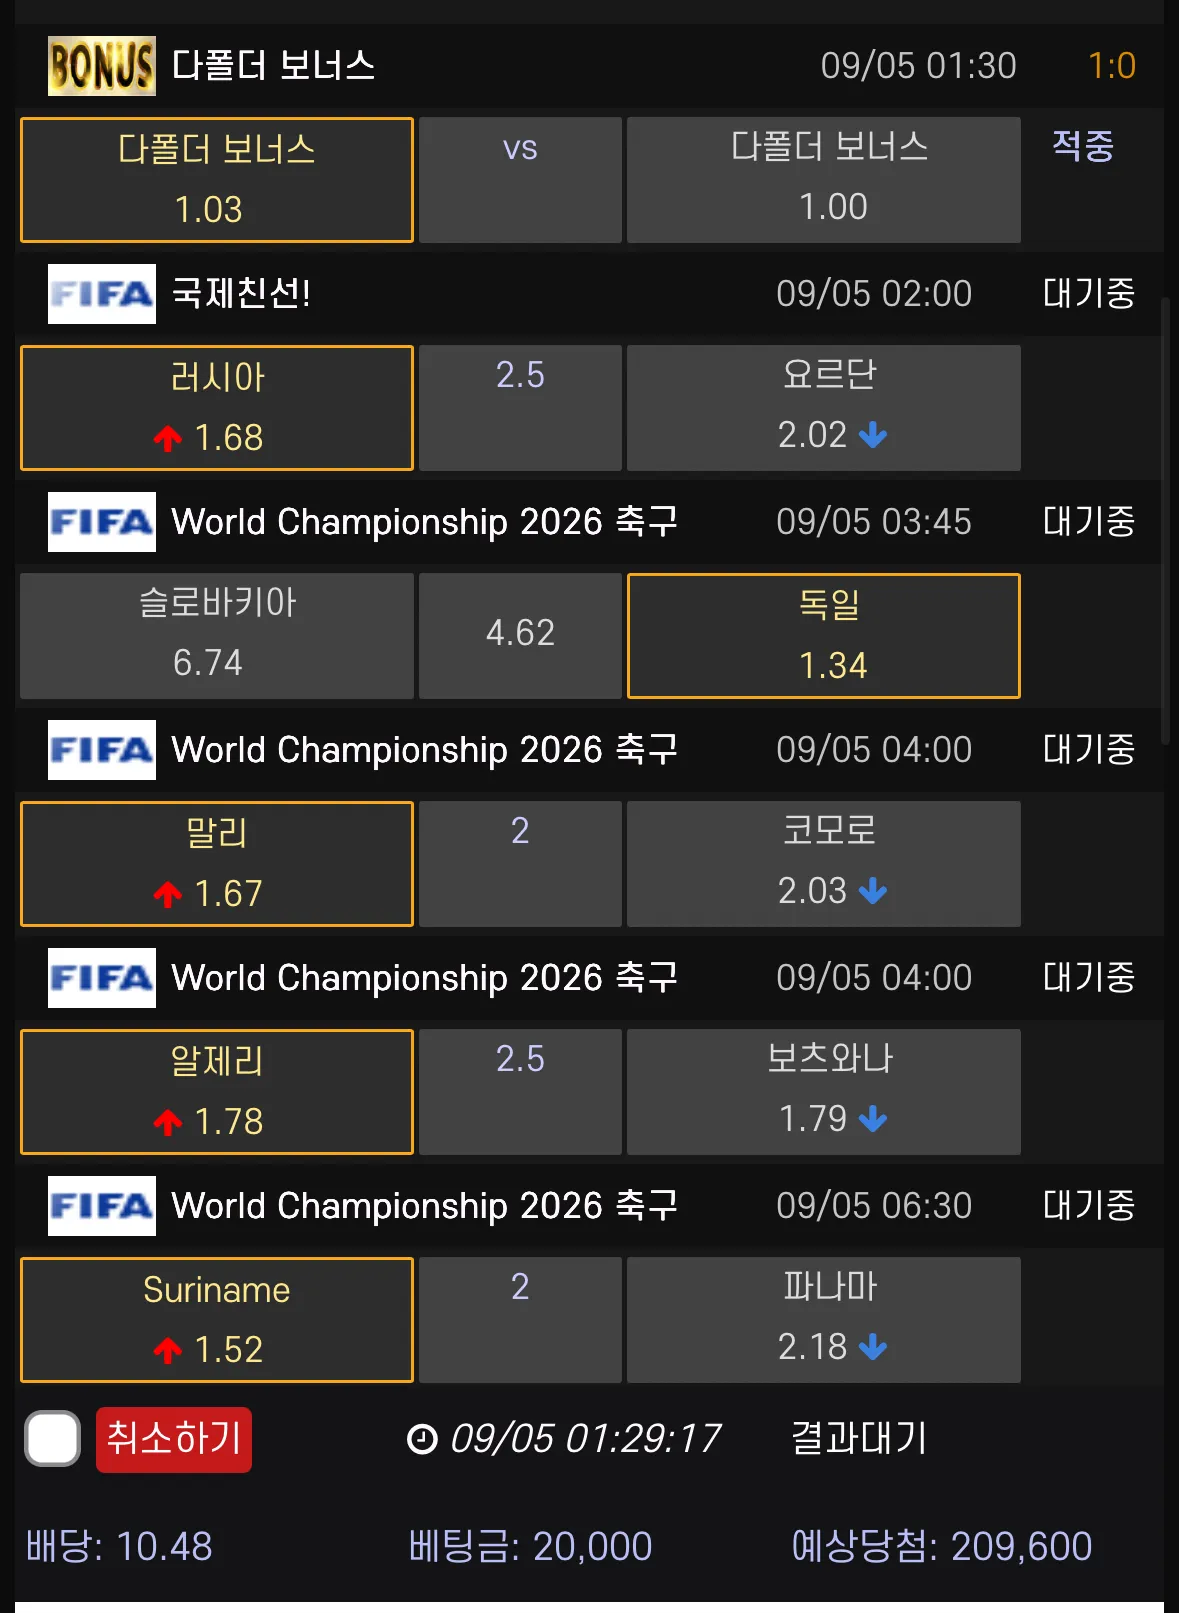Viewport: 1179px width, 1613px height.
Task: Click the red up arrow beside 러시아 odds
Action: (168, 438)
